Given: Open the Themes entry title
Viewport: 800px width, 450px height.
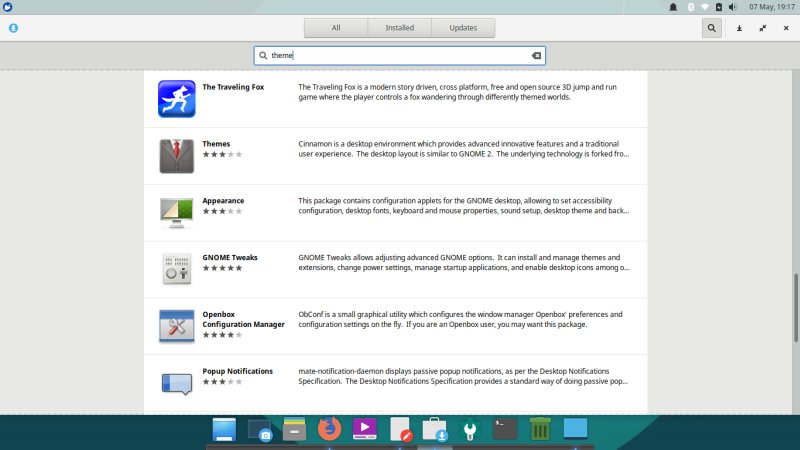Looking at the screenshot, I should pyautogui.click(x=216, y=144).
